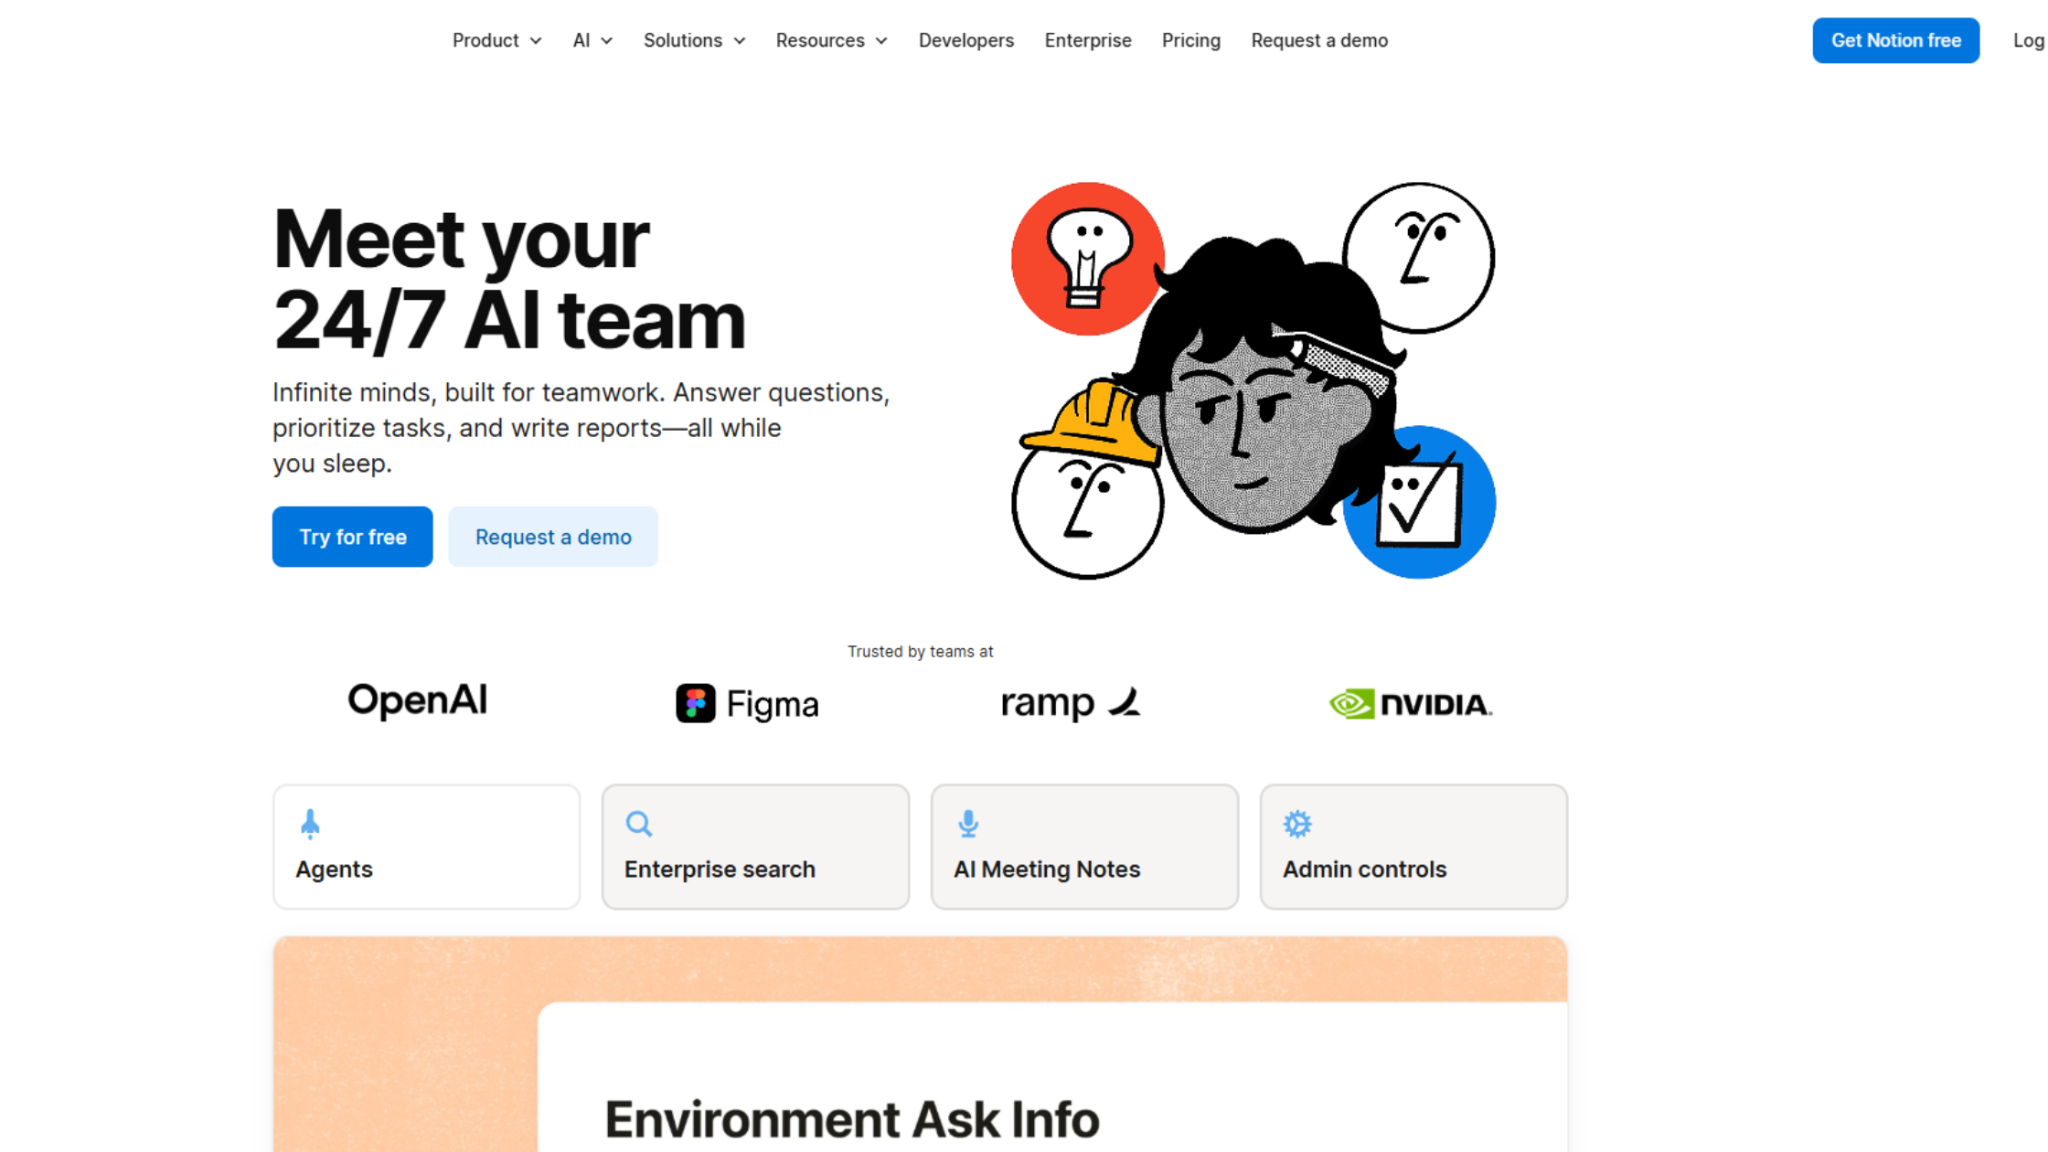Click the 'Trusted by teams at' text

(x=920, y=652)
